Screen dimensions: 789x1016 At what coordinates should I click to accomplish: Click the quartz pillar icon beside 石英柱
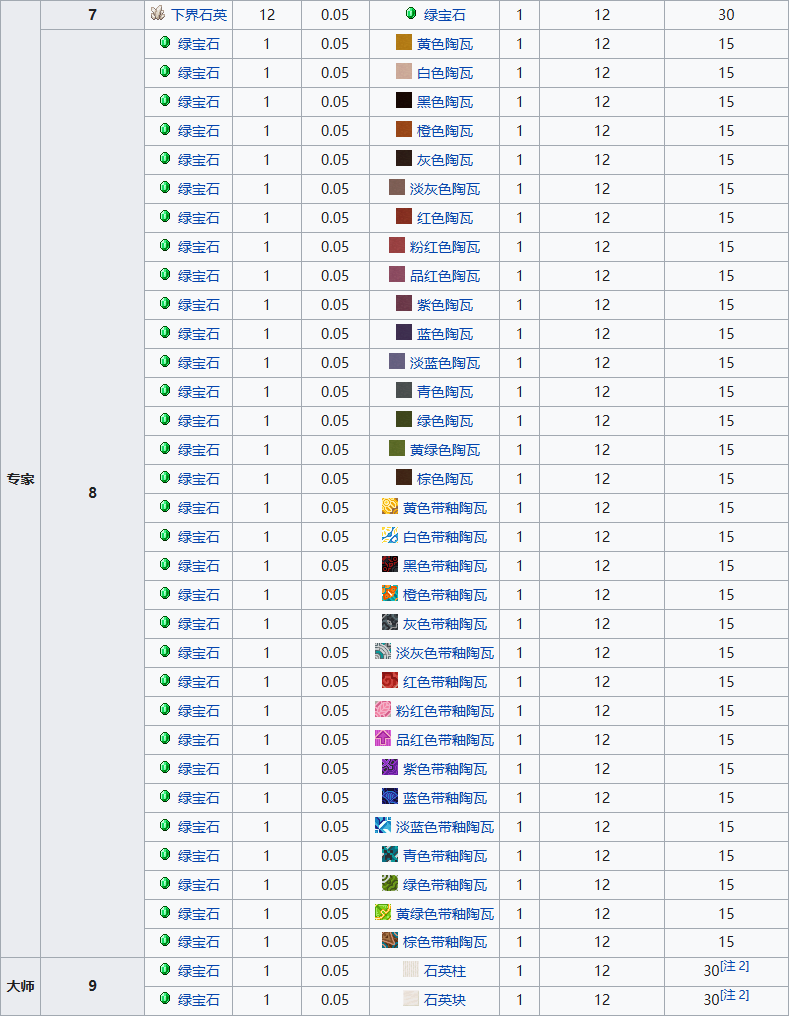(411, 971)
